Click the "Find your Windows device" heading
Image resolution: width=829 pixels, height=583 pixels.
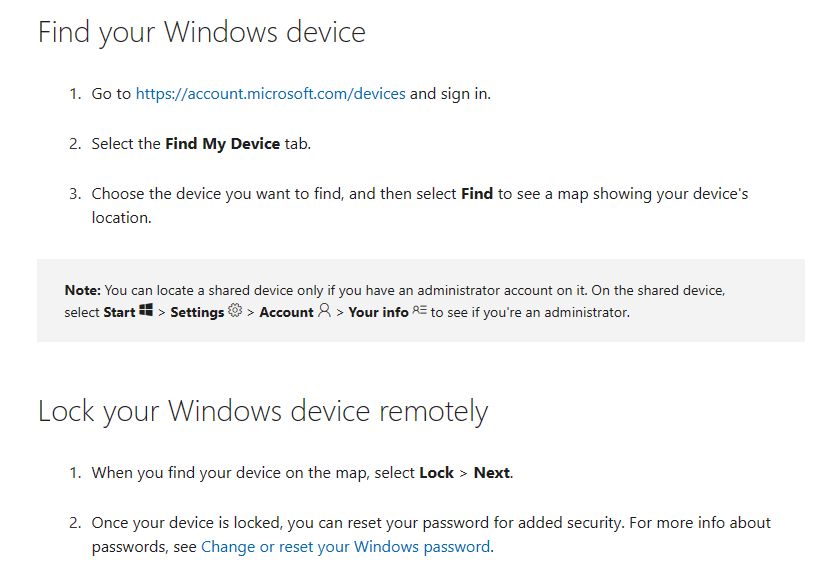tap(202, 32)
